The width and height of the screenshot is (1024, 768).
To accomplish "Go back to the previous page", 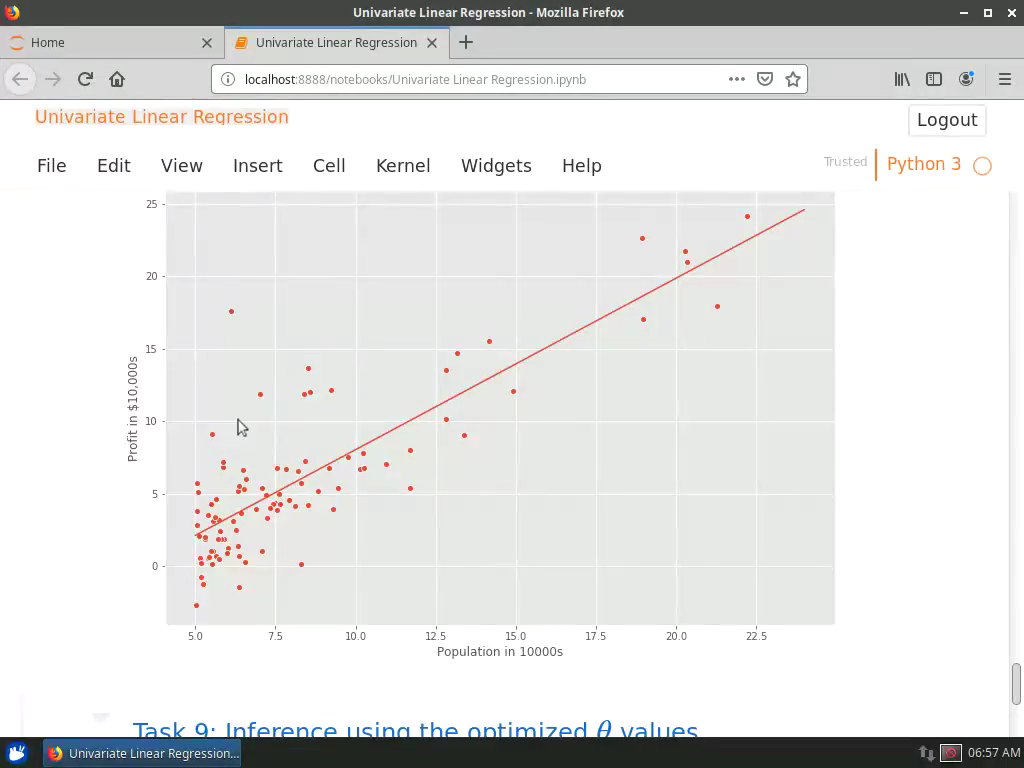I will (x=20, y=79).
